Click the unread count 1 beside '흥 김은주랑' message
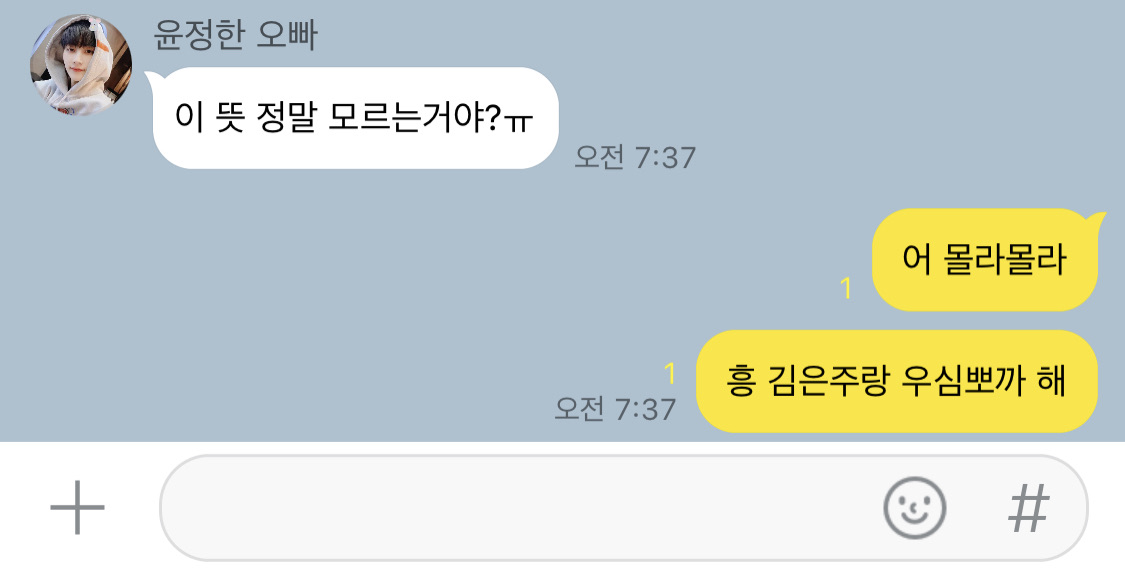The width and height of the screenshot is (1125, 574). (x=669, y=373)
